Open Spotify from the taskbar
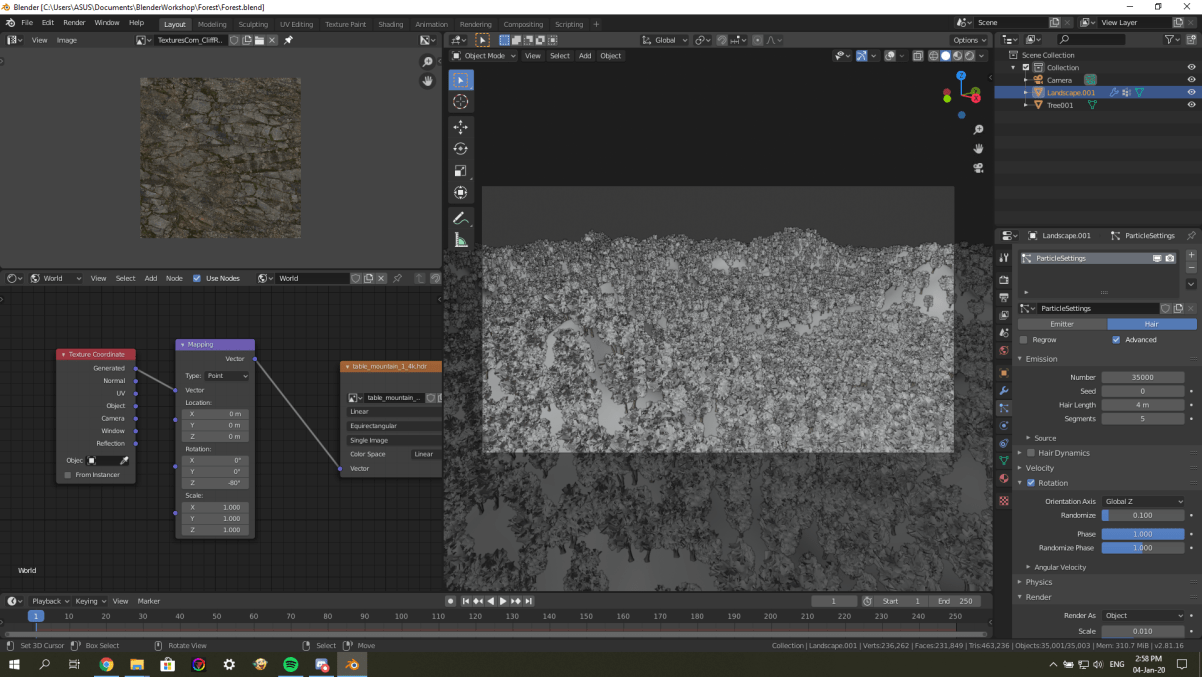Screen dimensions: 1202x677 tap(291, 664)
